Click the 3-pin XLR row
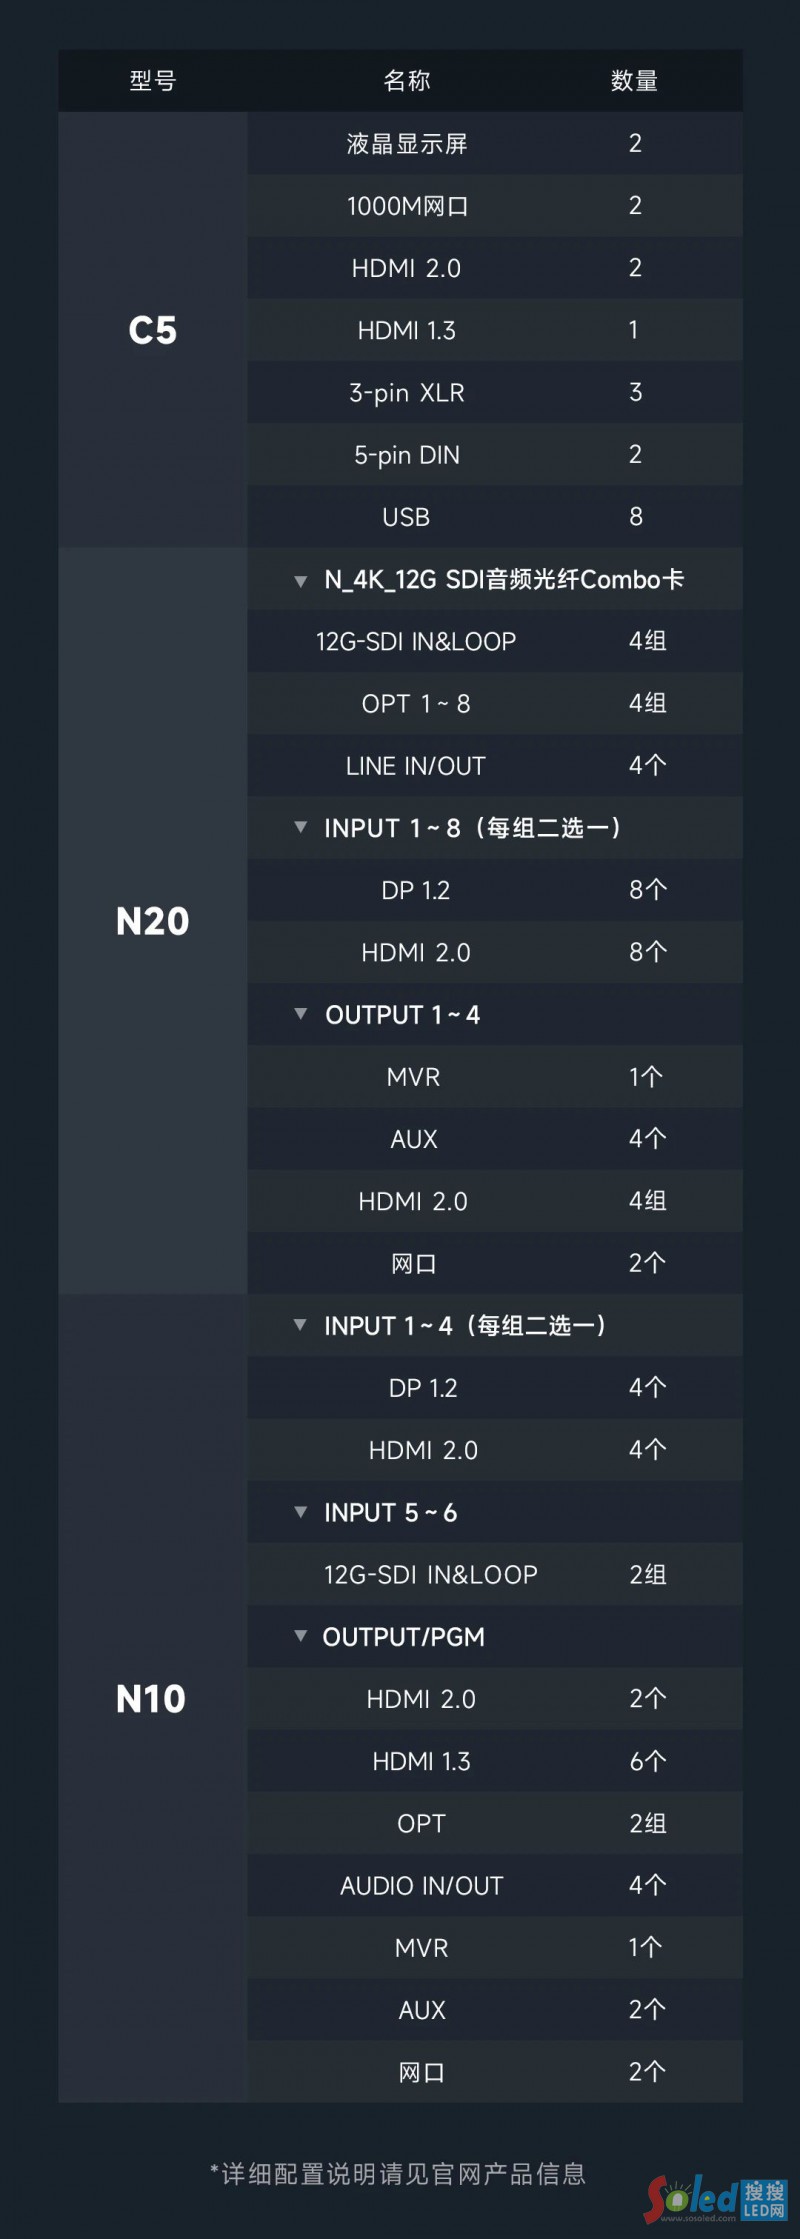The image size is (800, 2239). [x=407, y=393]
